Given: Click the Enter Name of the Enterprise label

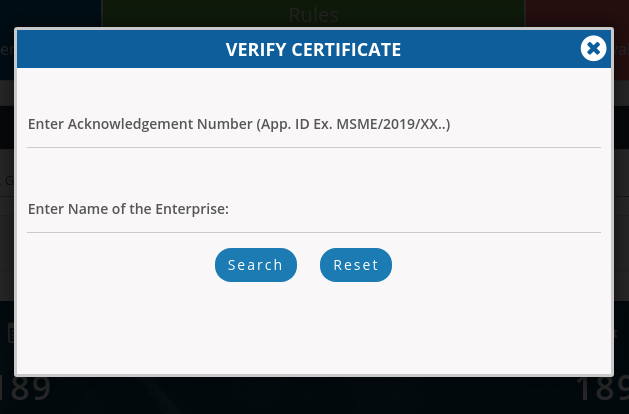Looking at the screenshot, I should (x=128, y=209).
